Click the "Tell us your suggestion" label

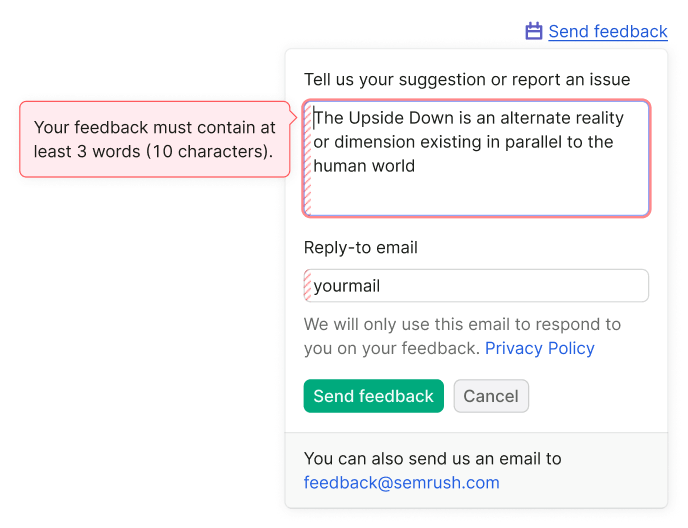[467, 79]
